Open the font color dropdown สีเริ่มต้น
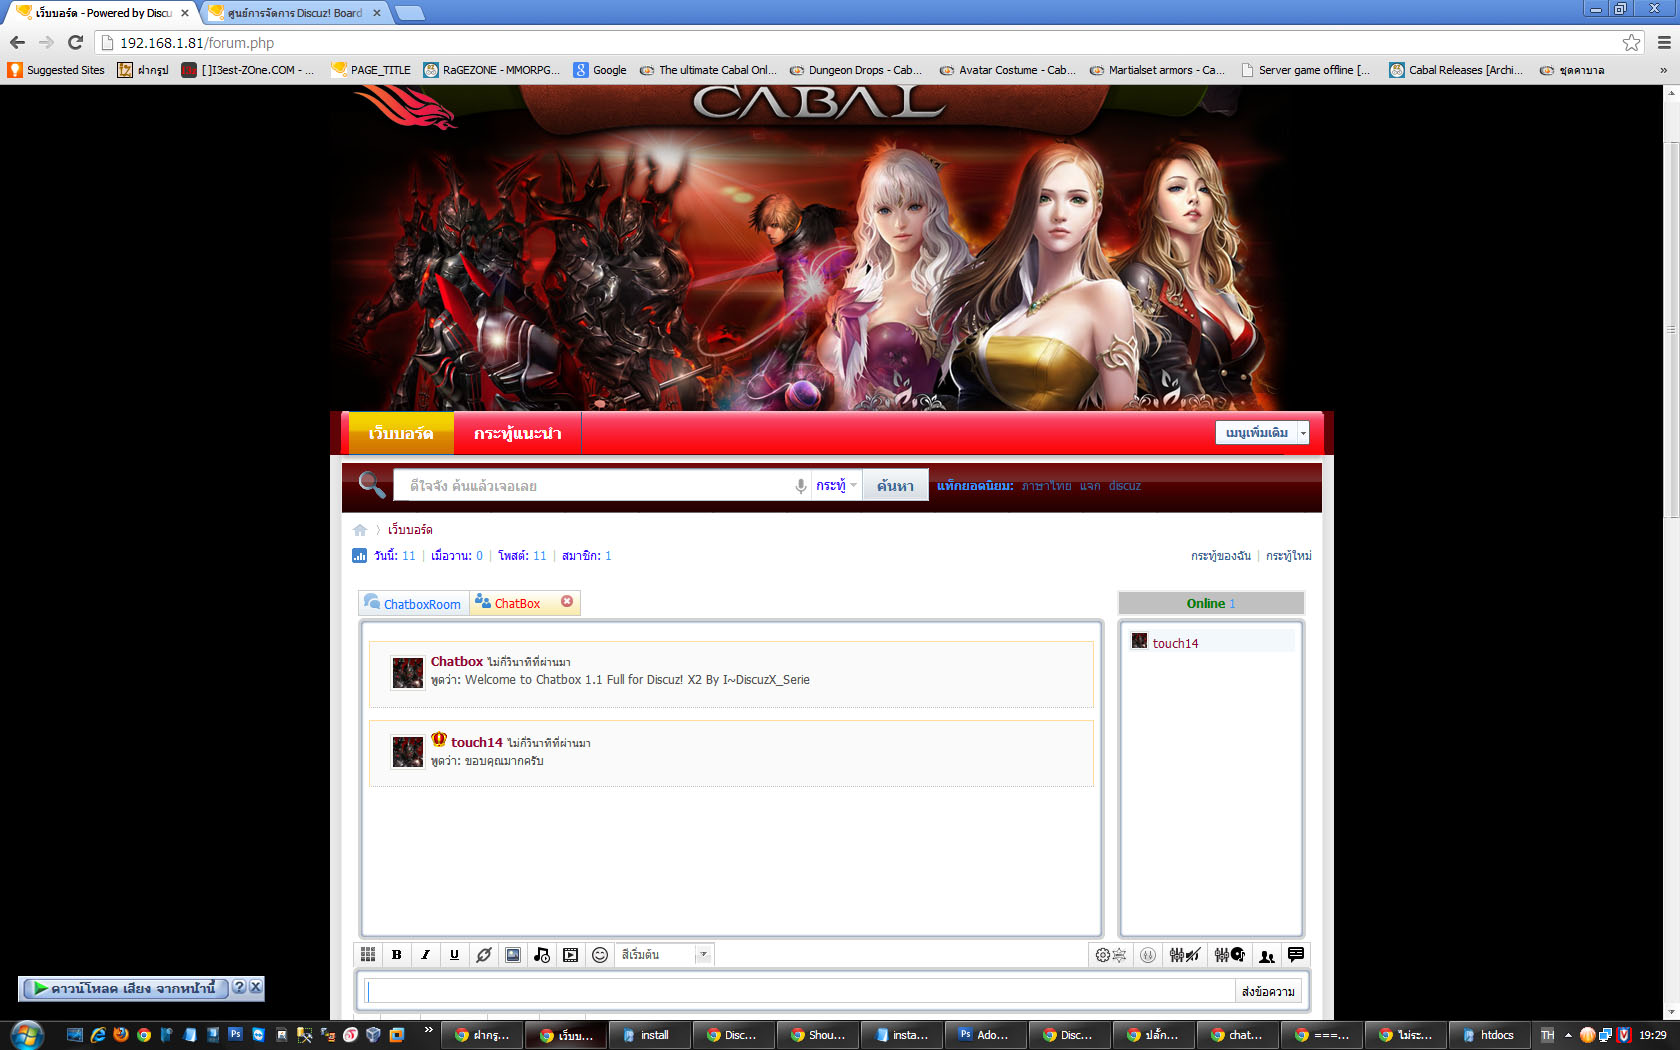 point(665,955)
